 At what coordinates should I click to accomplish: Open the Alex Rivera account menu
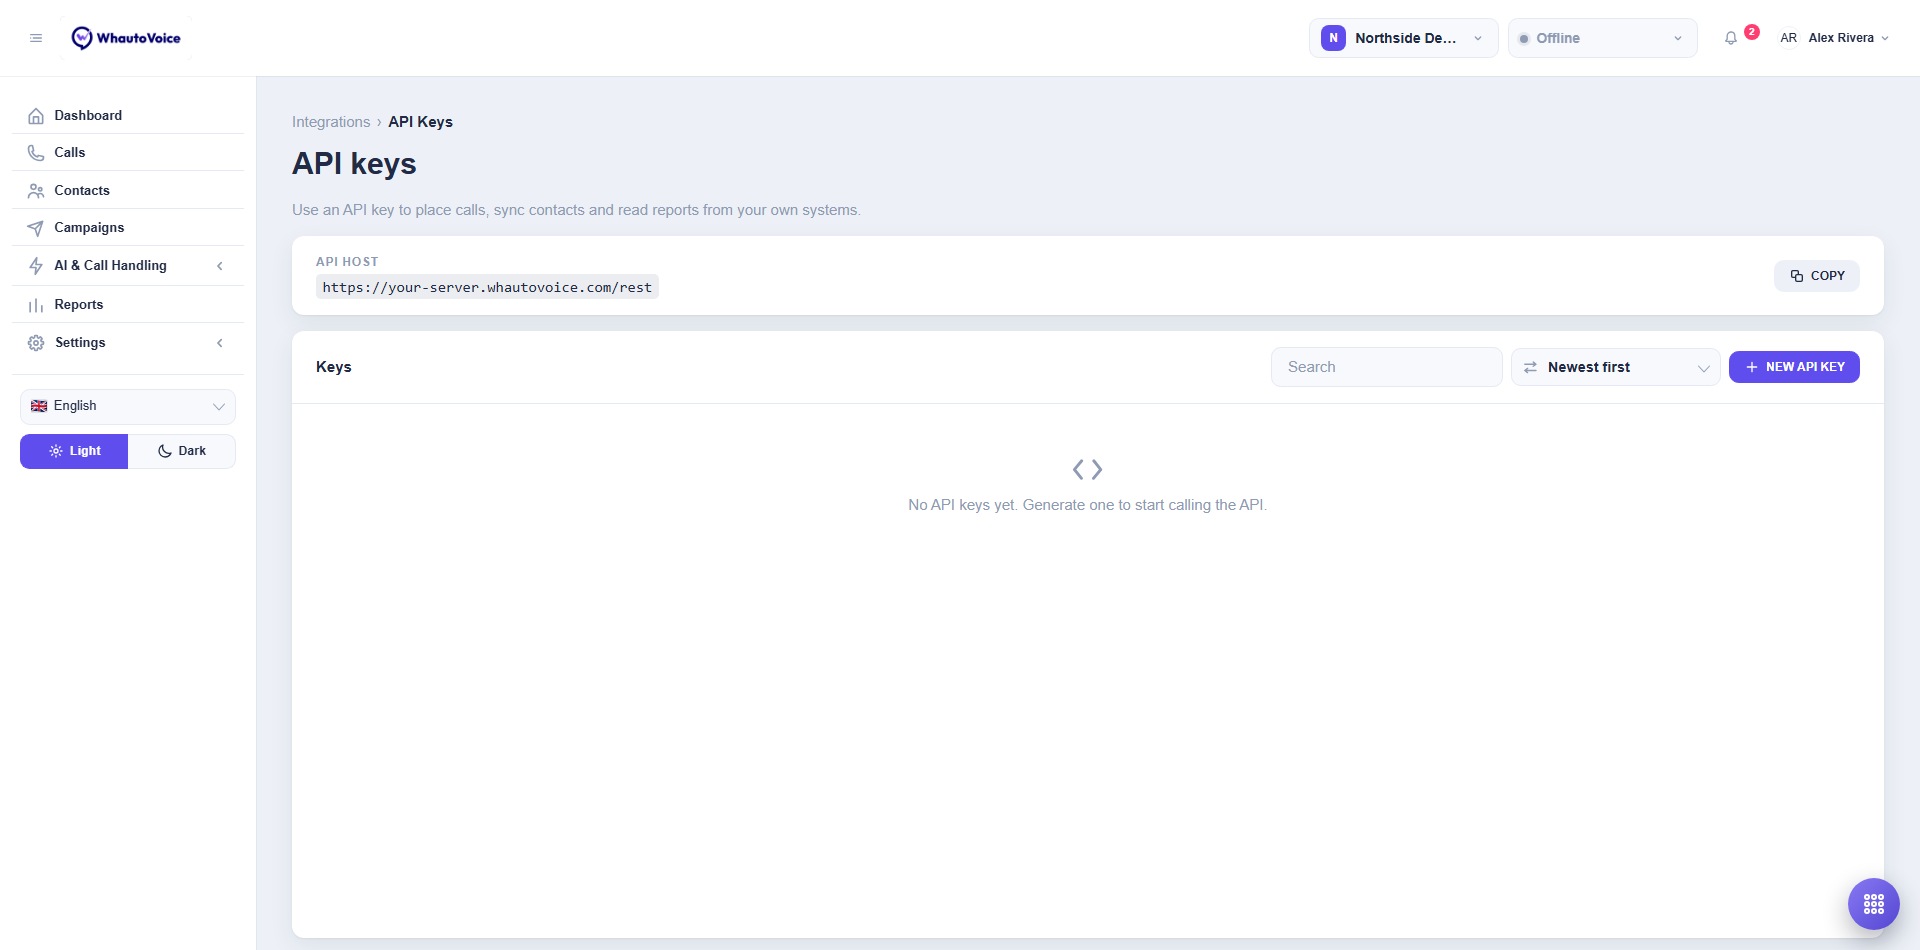pyautogui.click(x=1834, y=38)
